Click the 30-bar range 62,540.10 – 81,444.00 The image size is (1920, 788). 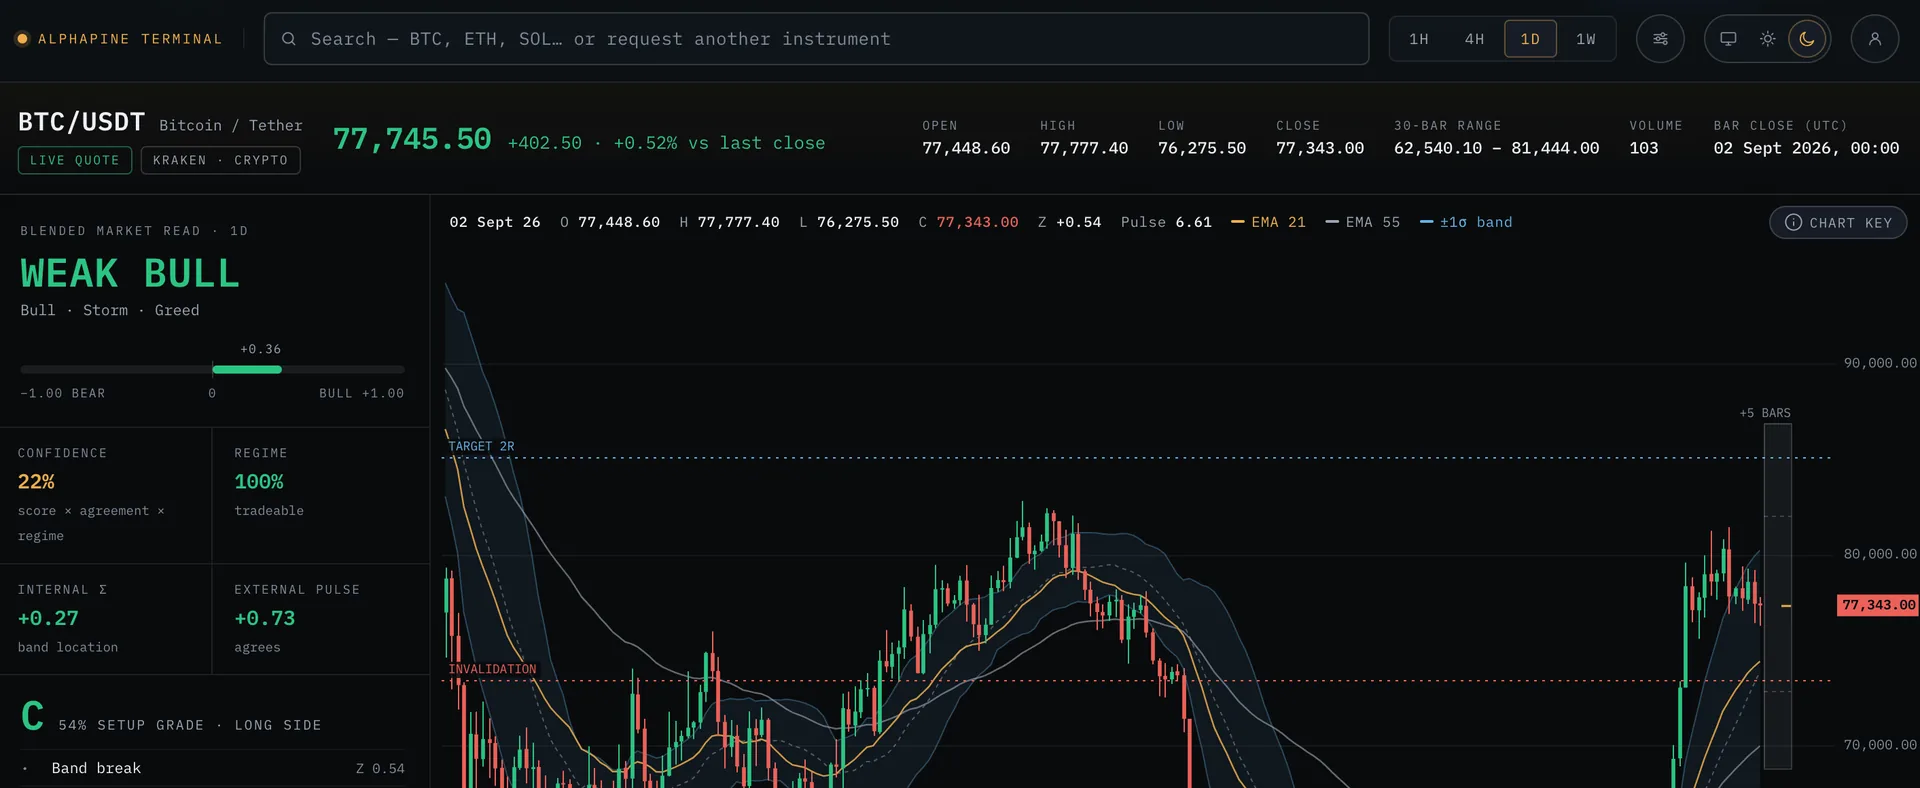(x=1497, y=148)
